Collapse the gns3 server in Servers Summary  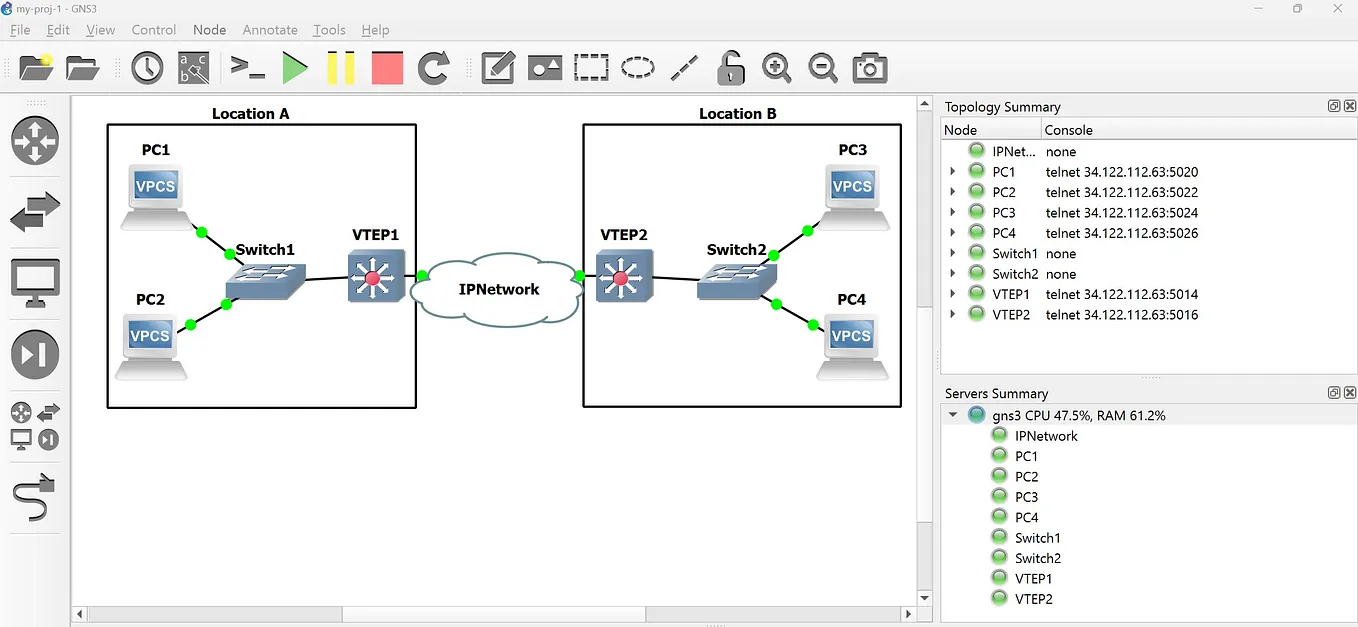952,414
